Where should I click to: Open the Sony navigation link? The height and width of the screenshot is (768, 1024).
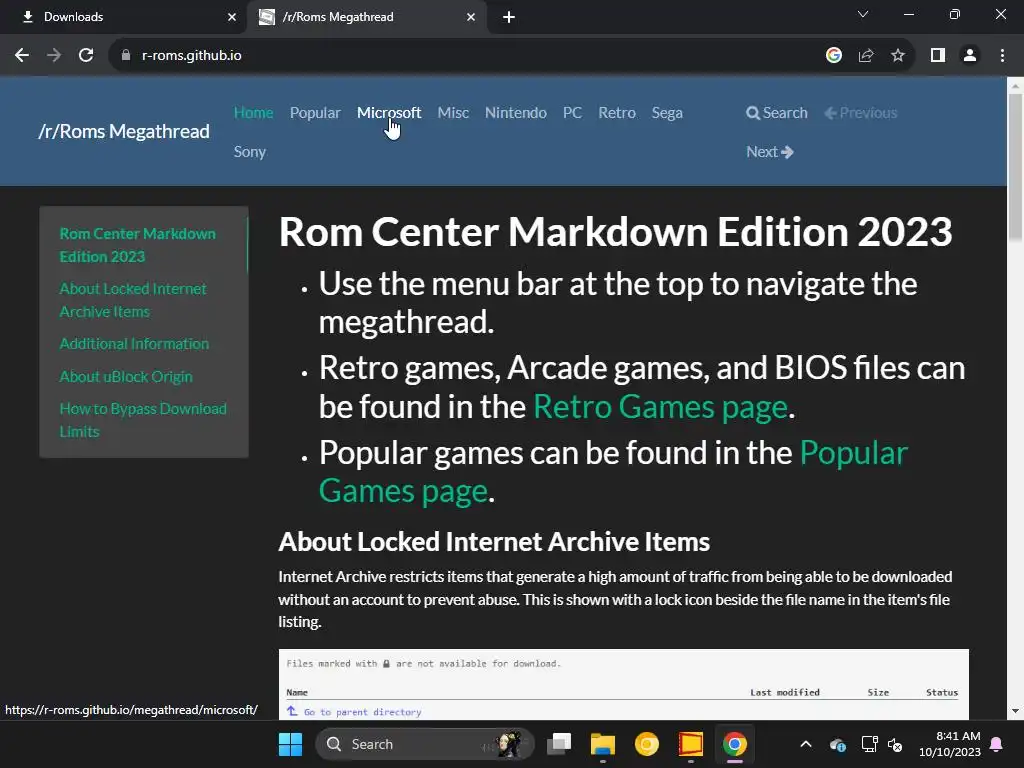tap(249, 152)
